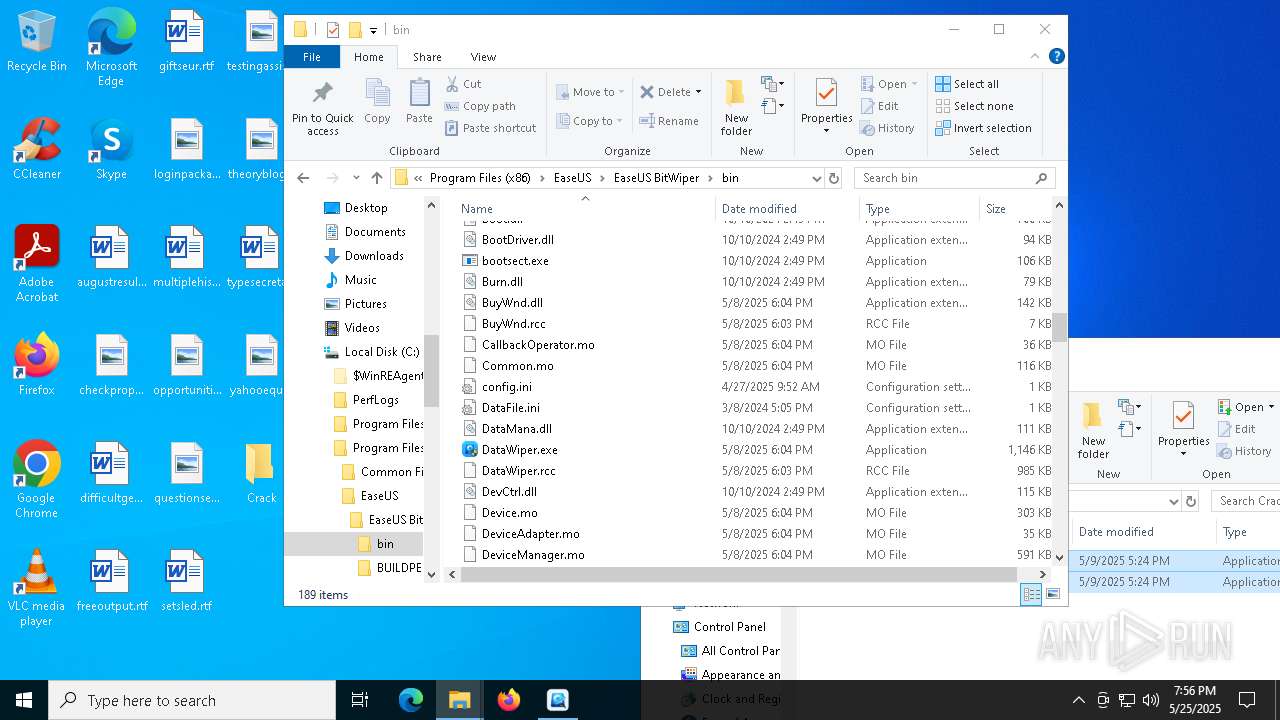1280x720 pixels.
Task: Show hidden system tray icons
Action: (1078, 700)
